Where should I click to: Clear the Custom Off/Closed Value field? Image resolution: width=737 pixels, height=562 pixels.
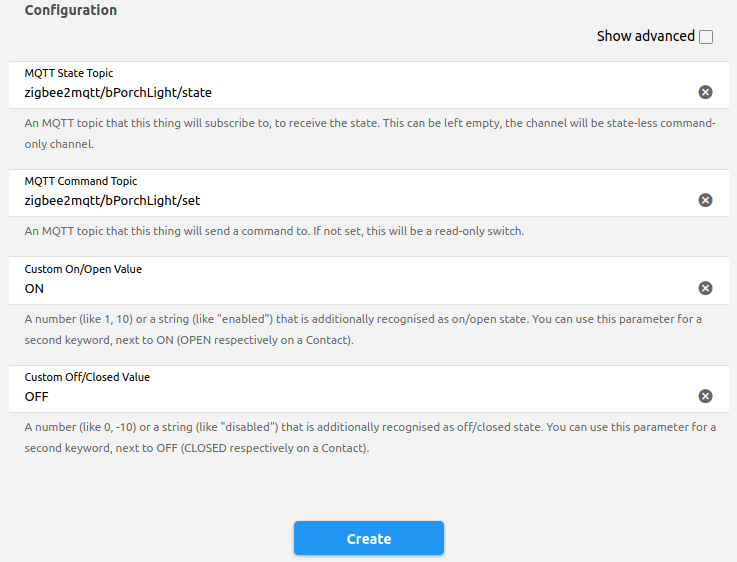(x=705, y=396)
